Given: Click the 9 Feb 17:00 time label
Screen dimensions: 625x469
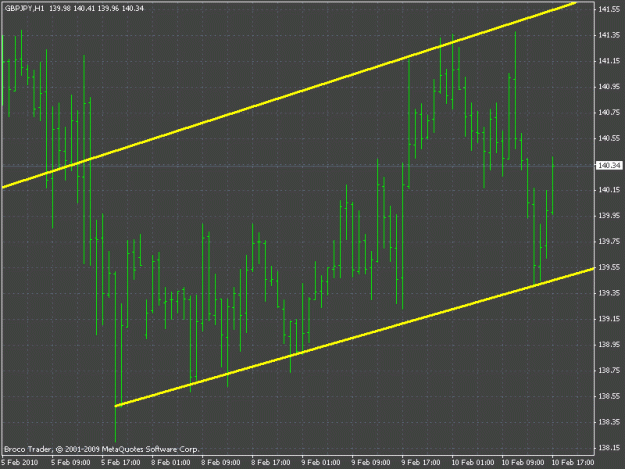Looking at the screenshot, I should [421, 462].
